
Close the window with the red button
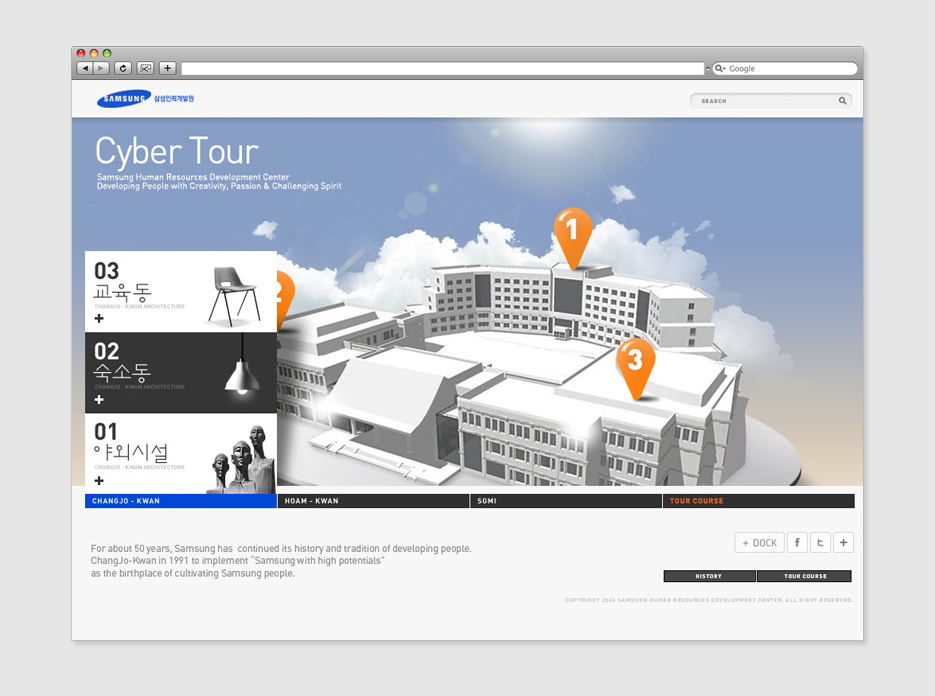point(81,53)
